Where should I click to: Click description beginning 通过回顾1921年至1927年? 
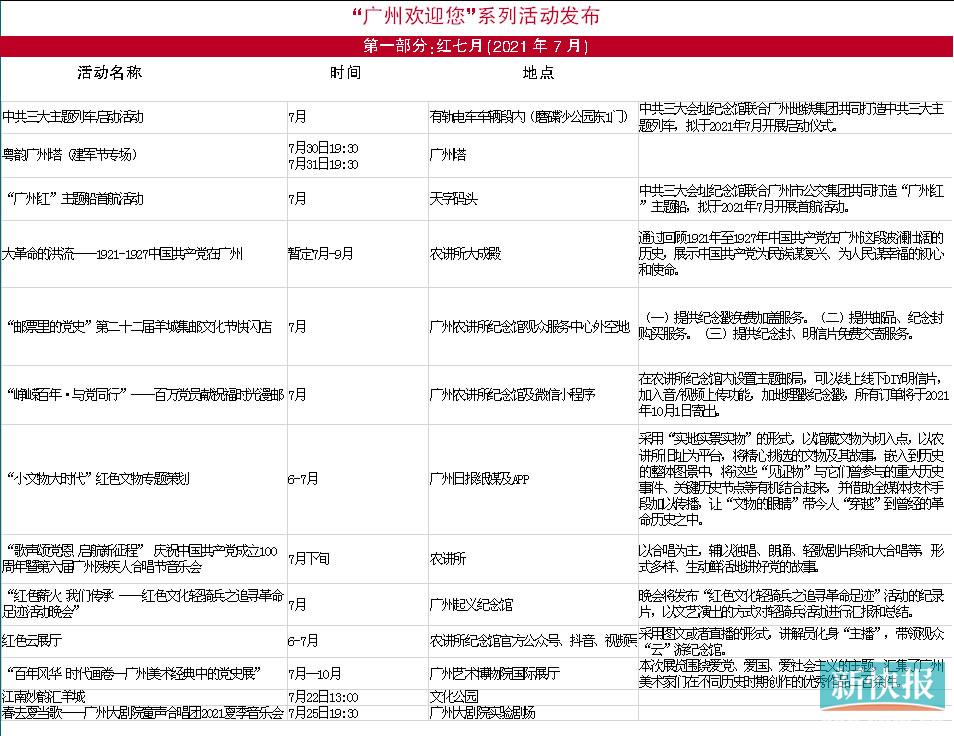click(792, 254)
